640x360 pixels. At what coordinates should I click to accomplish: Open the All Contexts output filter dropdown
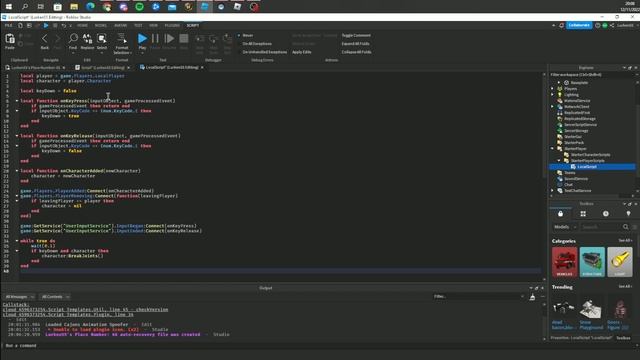click(x=55, y=297)
